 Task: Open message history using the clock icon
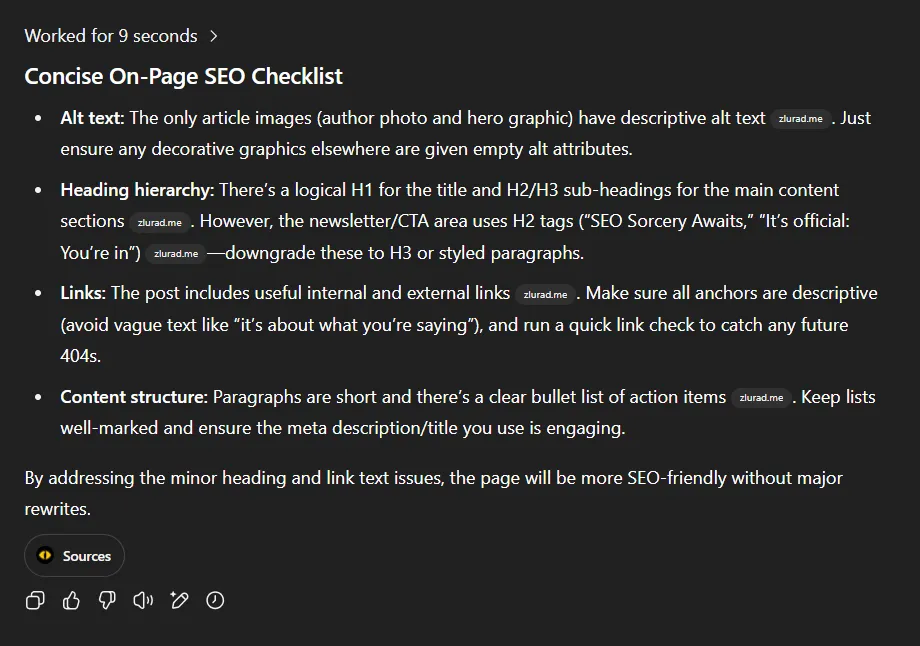pyautogui.click(x=215, y=600)
